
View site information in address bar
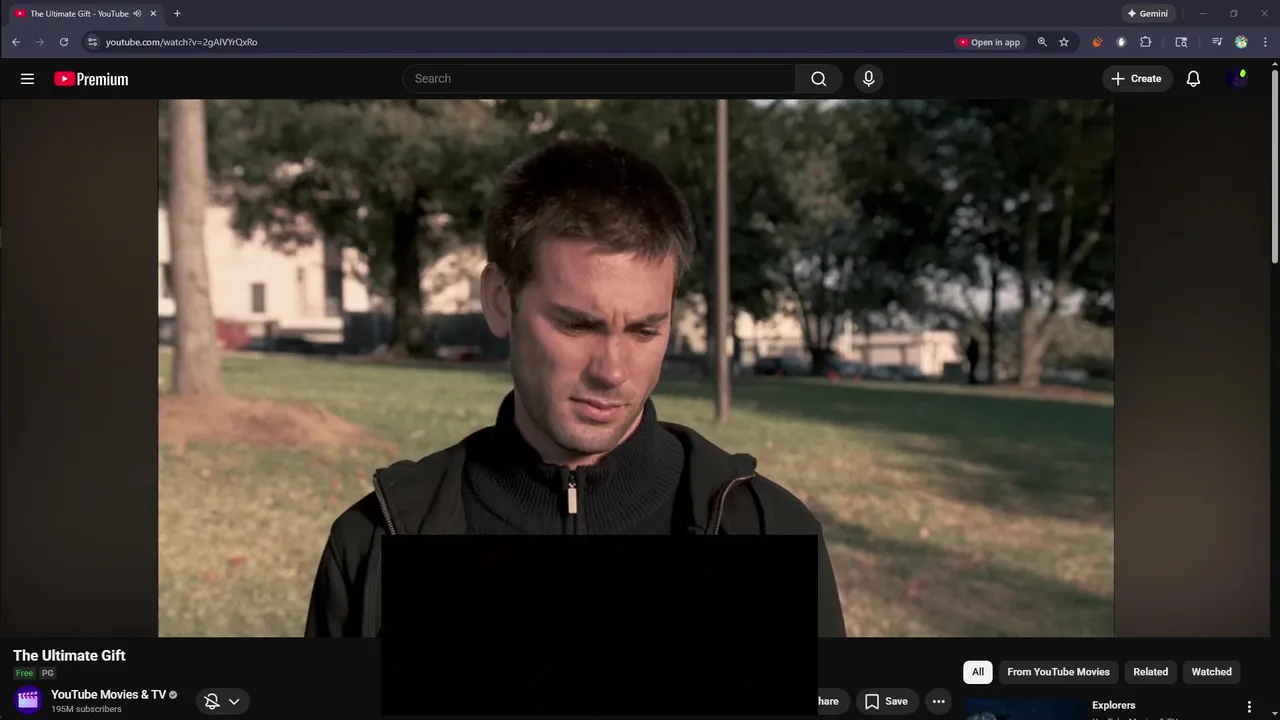point(92,42)
